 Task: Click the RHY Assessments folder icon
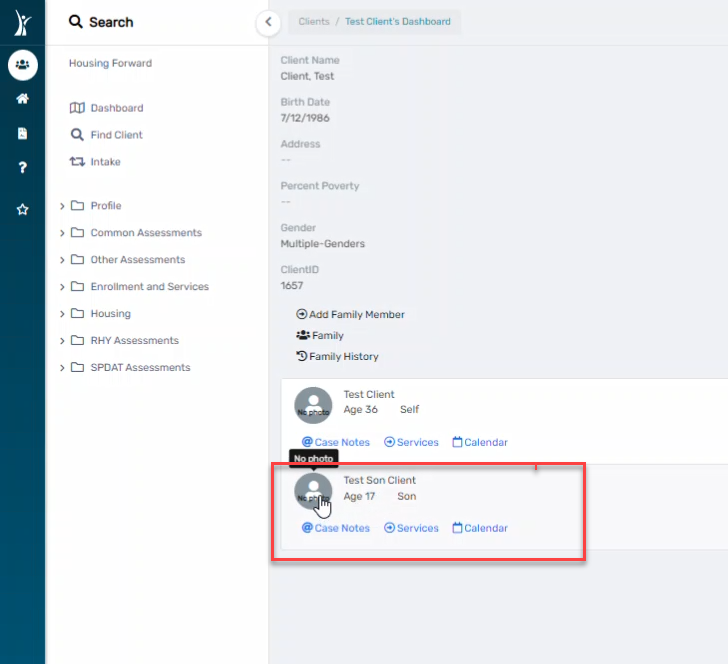(x=77, y=340)
